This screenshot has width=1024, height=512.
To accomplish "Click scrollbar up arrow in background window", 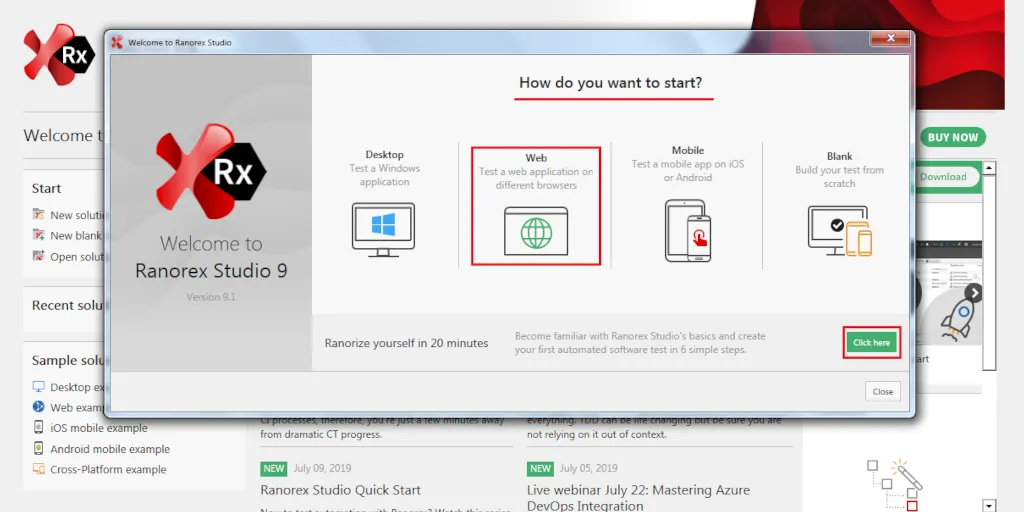I will pyautogui.click(x=989, y=168).
